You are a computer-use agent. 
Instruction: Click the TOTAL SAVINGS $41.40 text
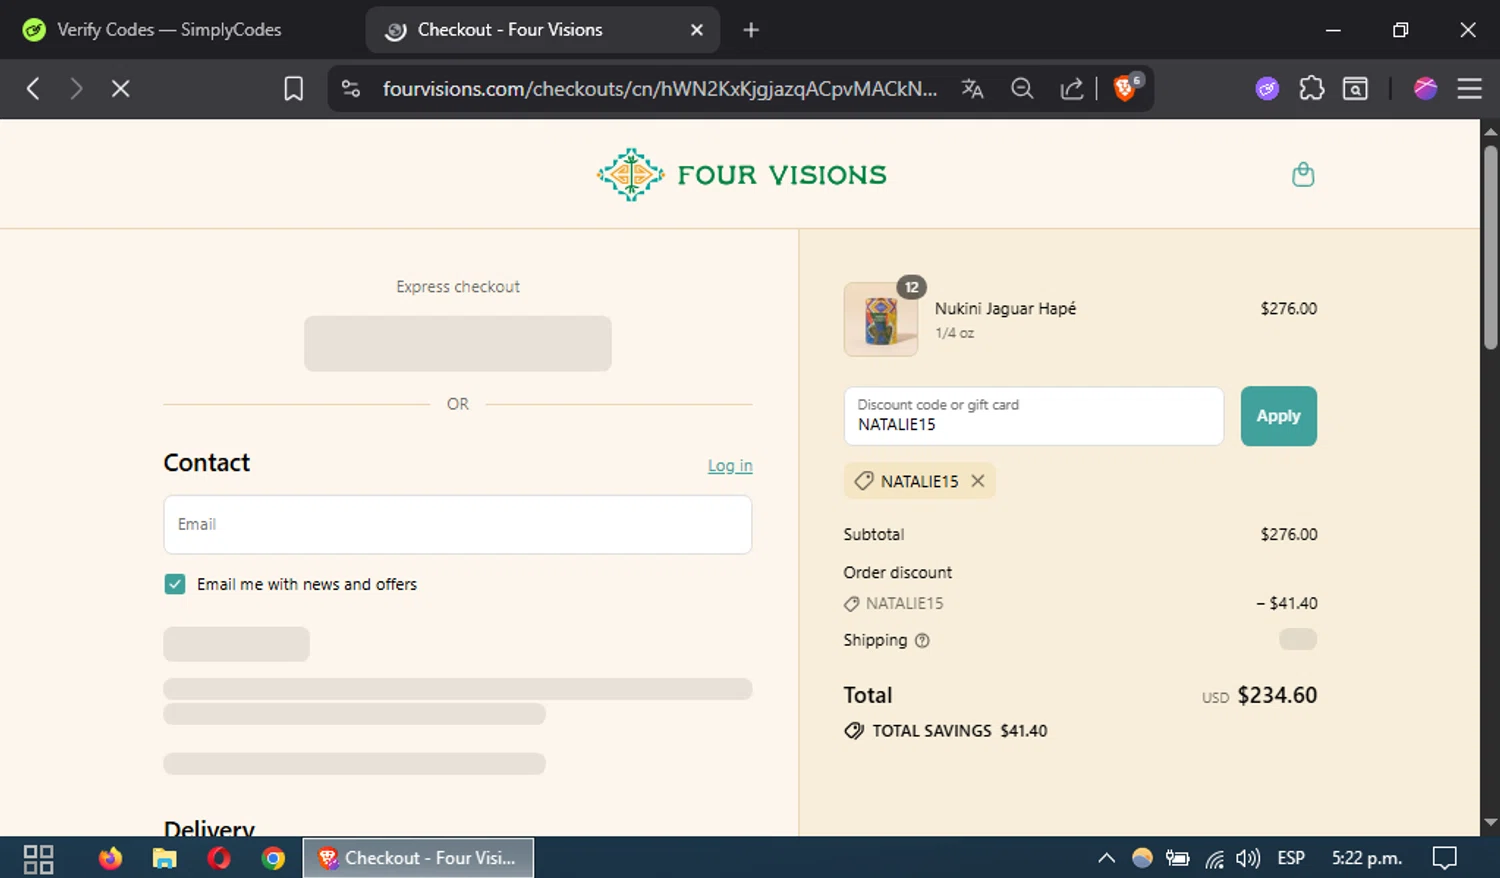pyautogui.click(x=959, y=731)
